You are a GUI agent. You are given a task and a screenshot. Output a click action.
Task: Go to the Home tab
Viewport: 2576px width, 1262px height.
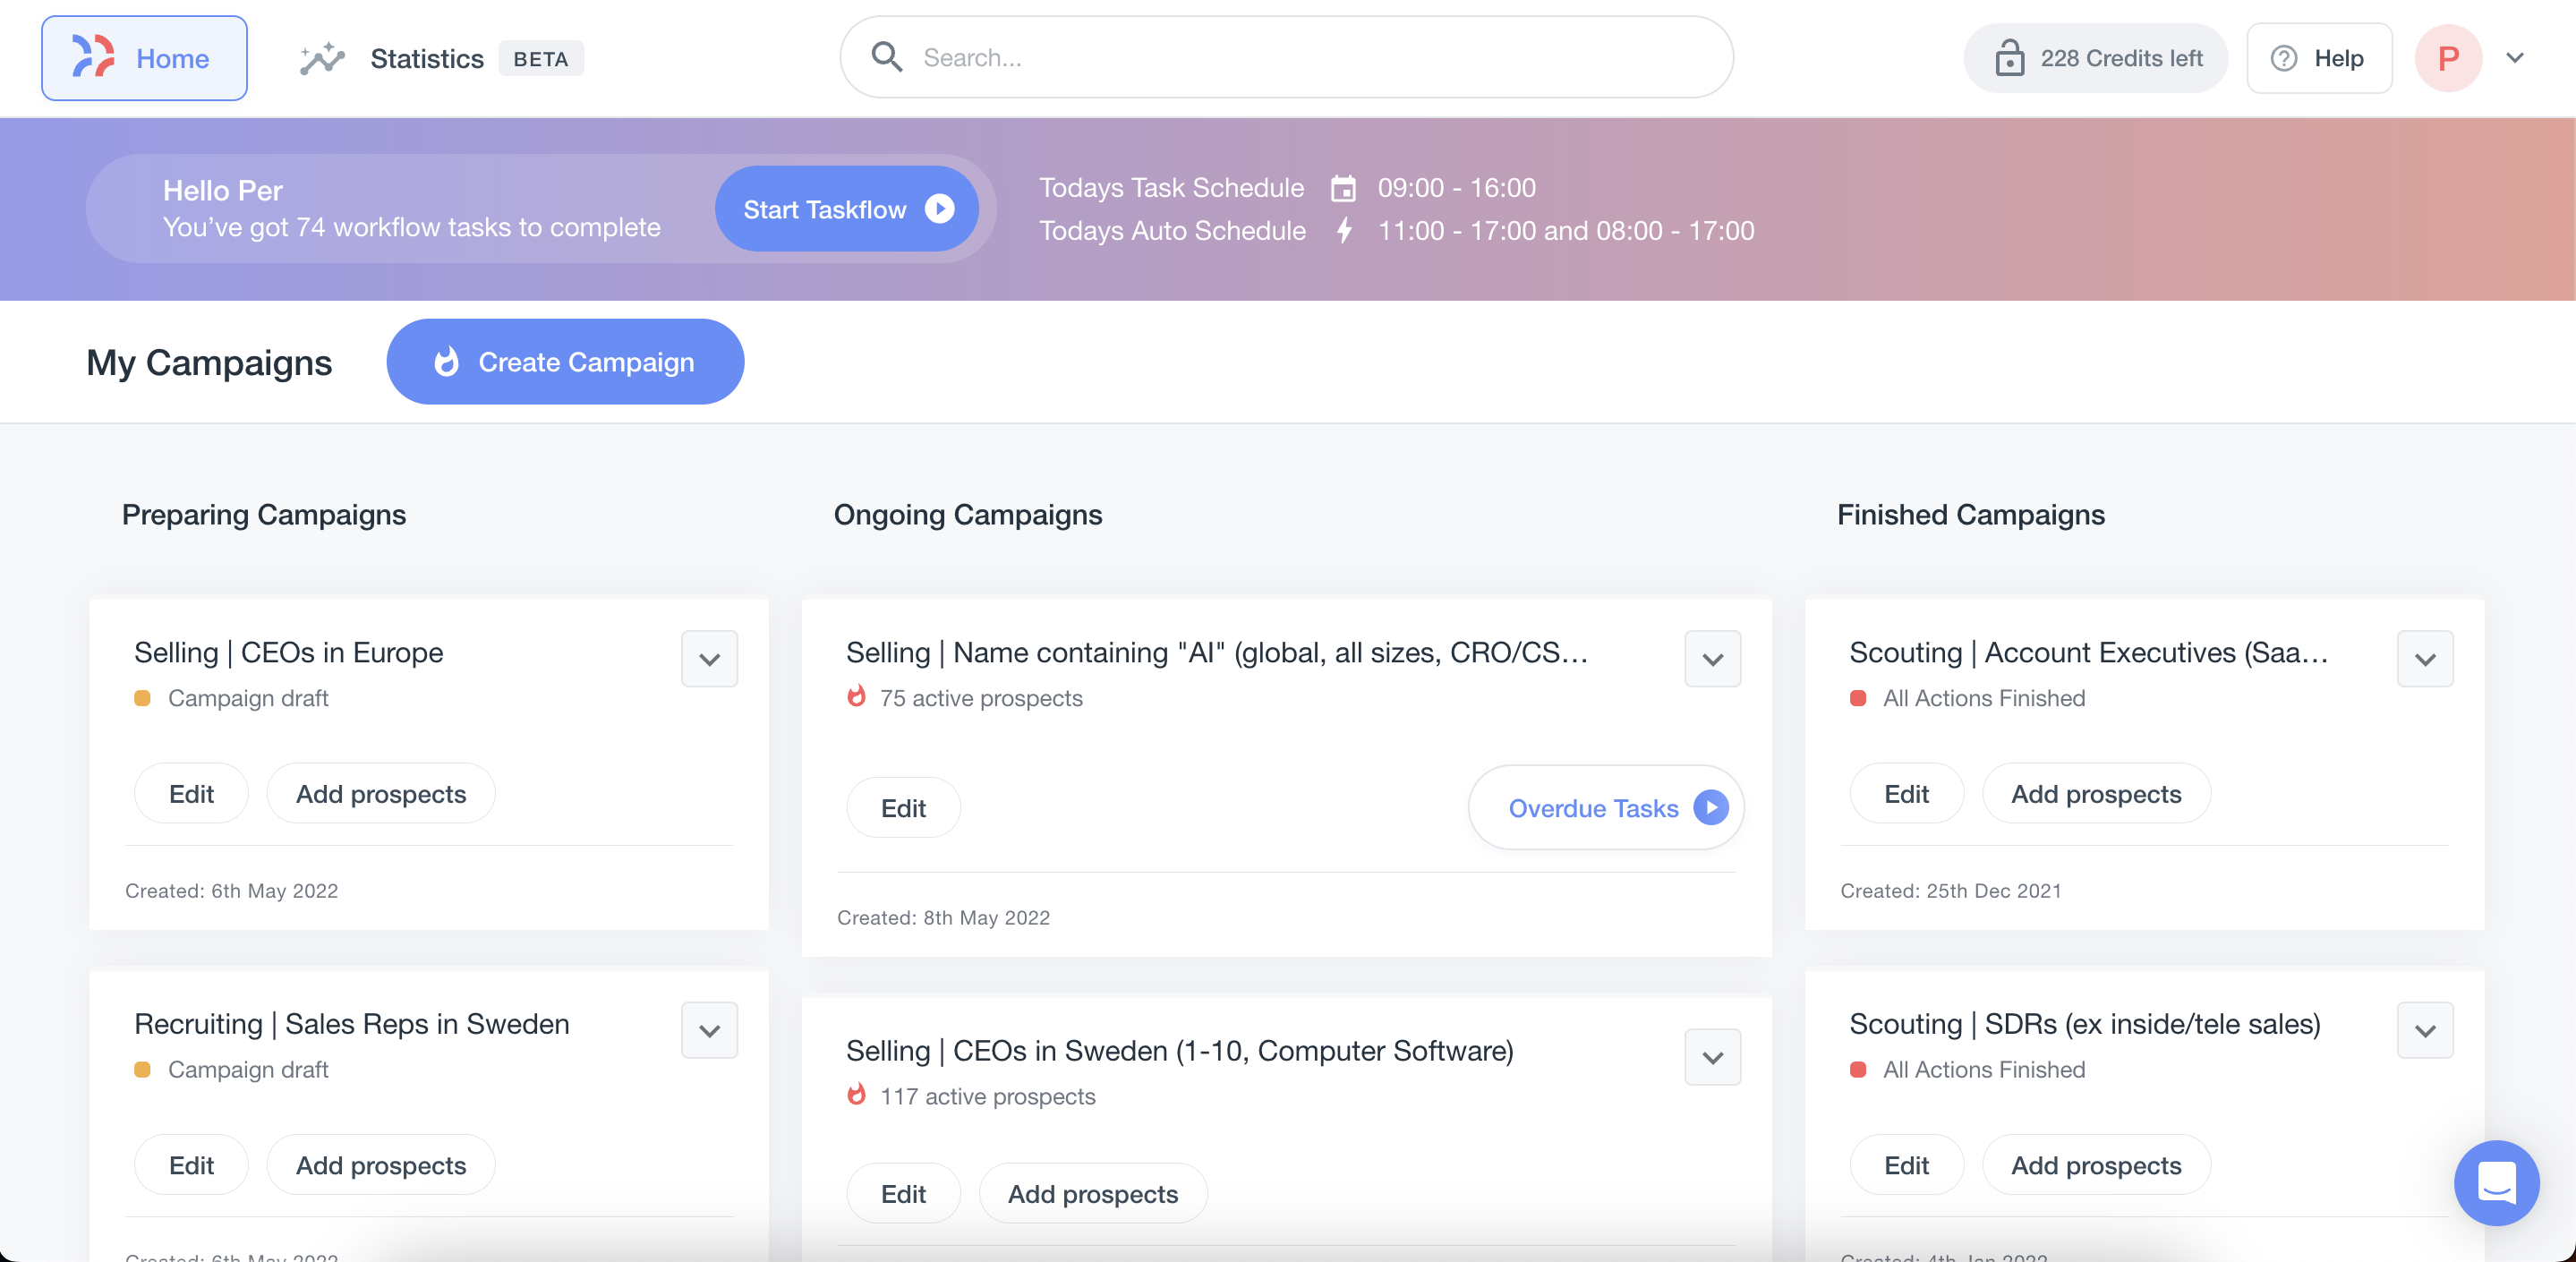(x=144, y=58)
